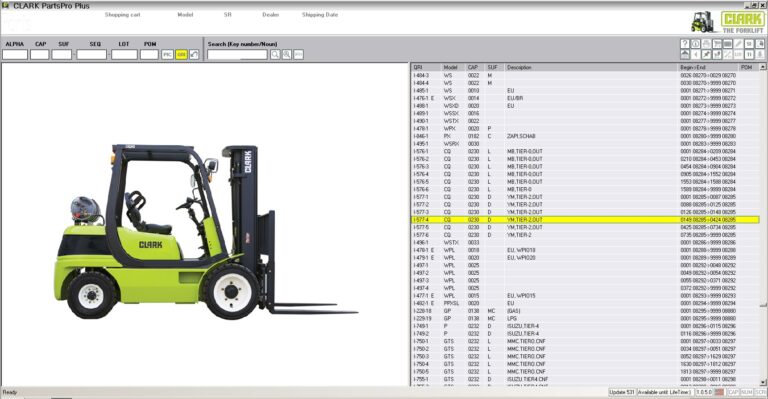Click the Update 531 status bar entry

(622, 392)
